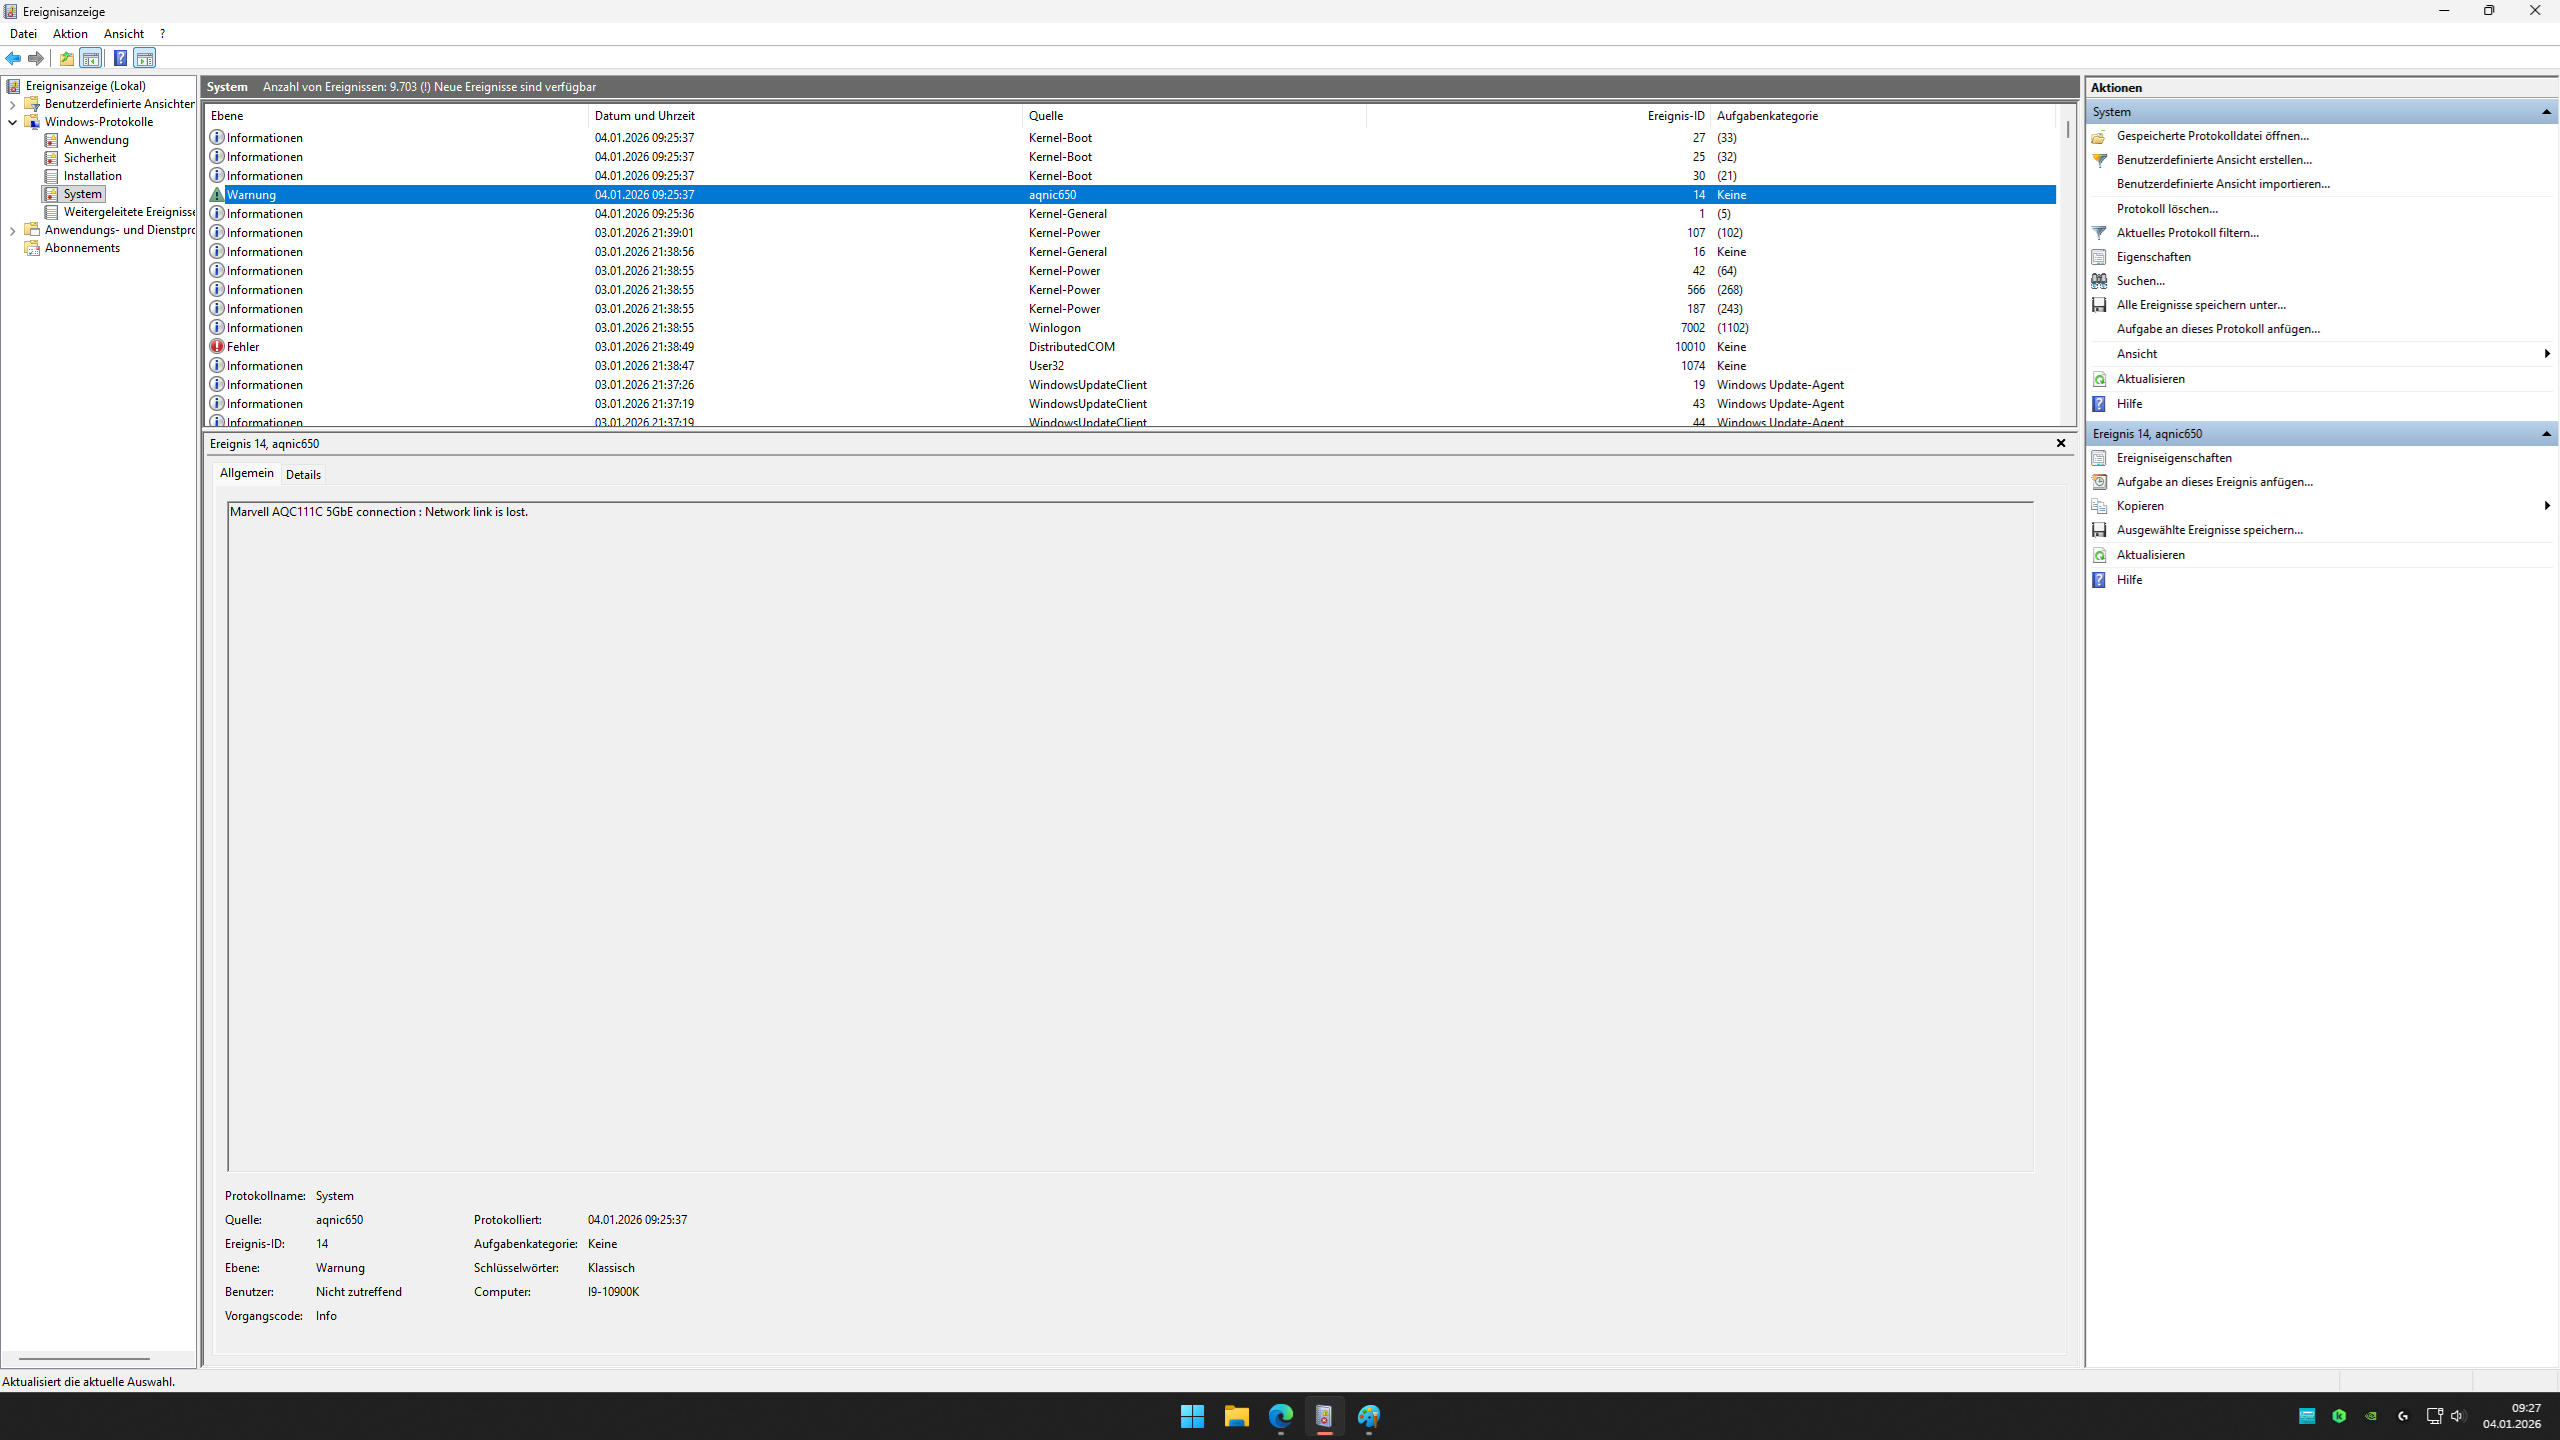Click the Forward arrow in toolbar
The image size is (2560, 1440).
pos(36,58)
